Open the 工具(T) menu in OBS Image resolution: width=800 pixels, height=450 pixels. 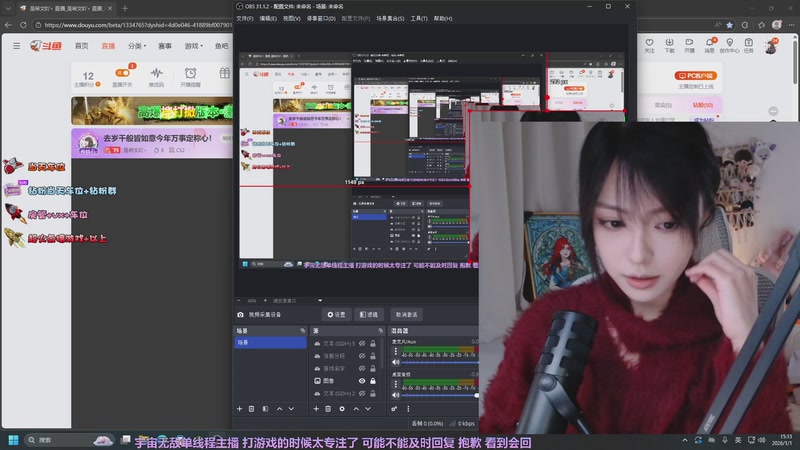[419, 18]
